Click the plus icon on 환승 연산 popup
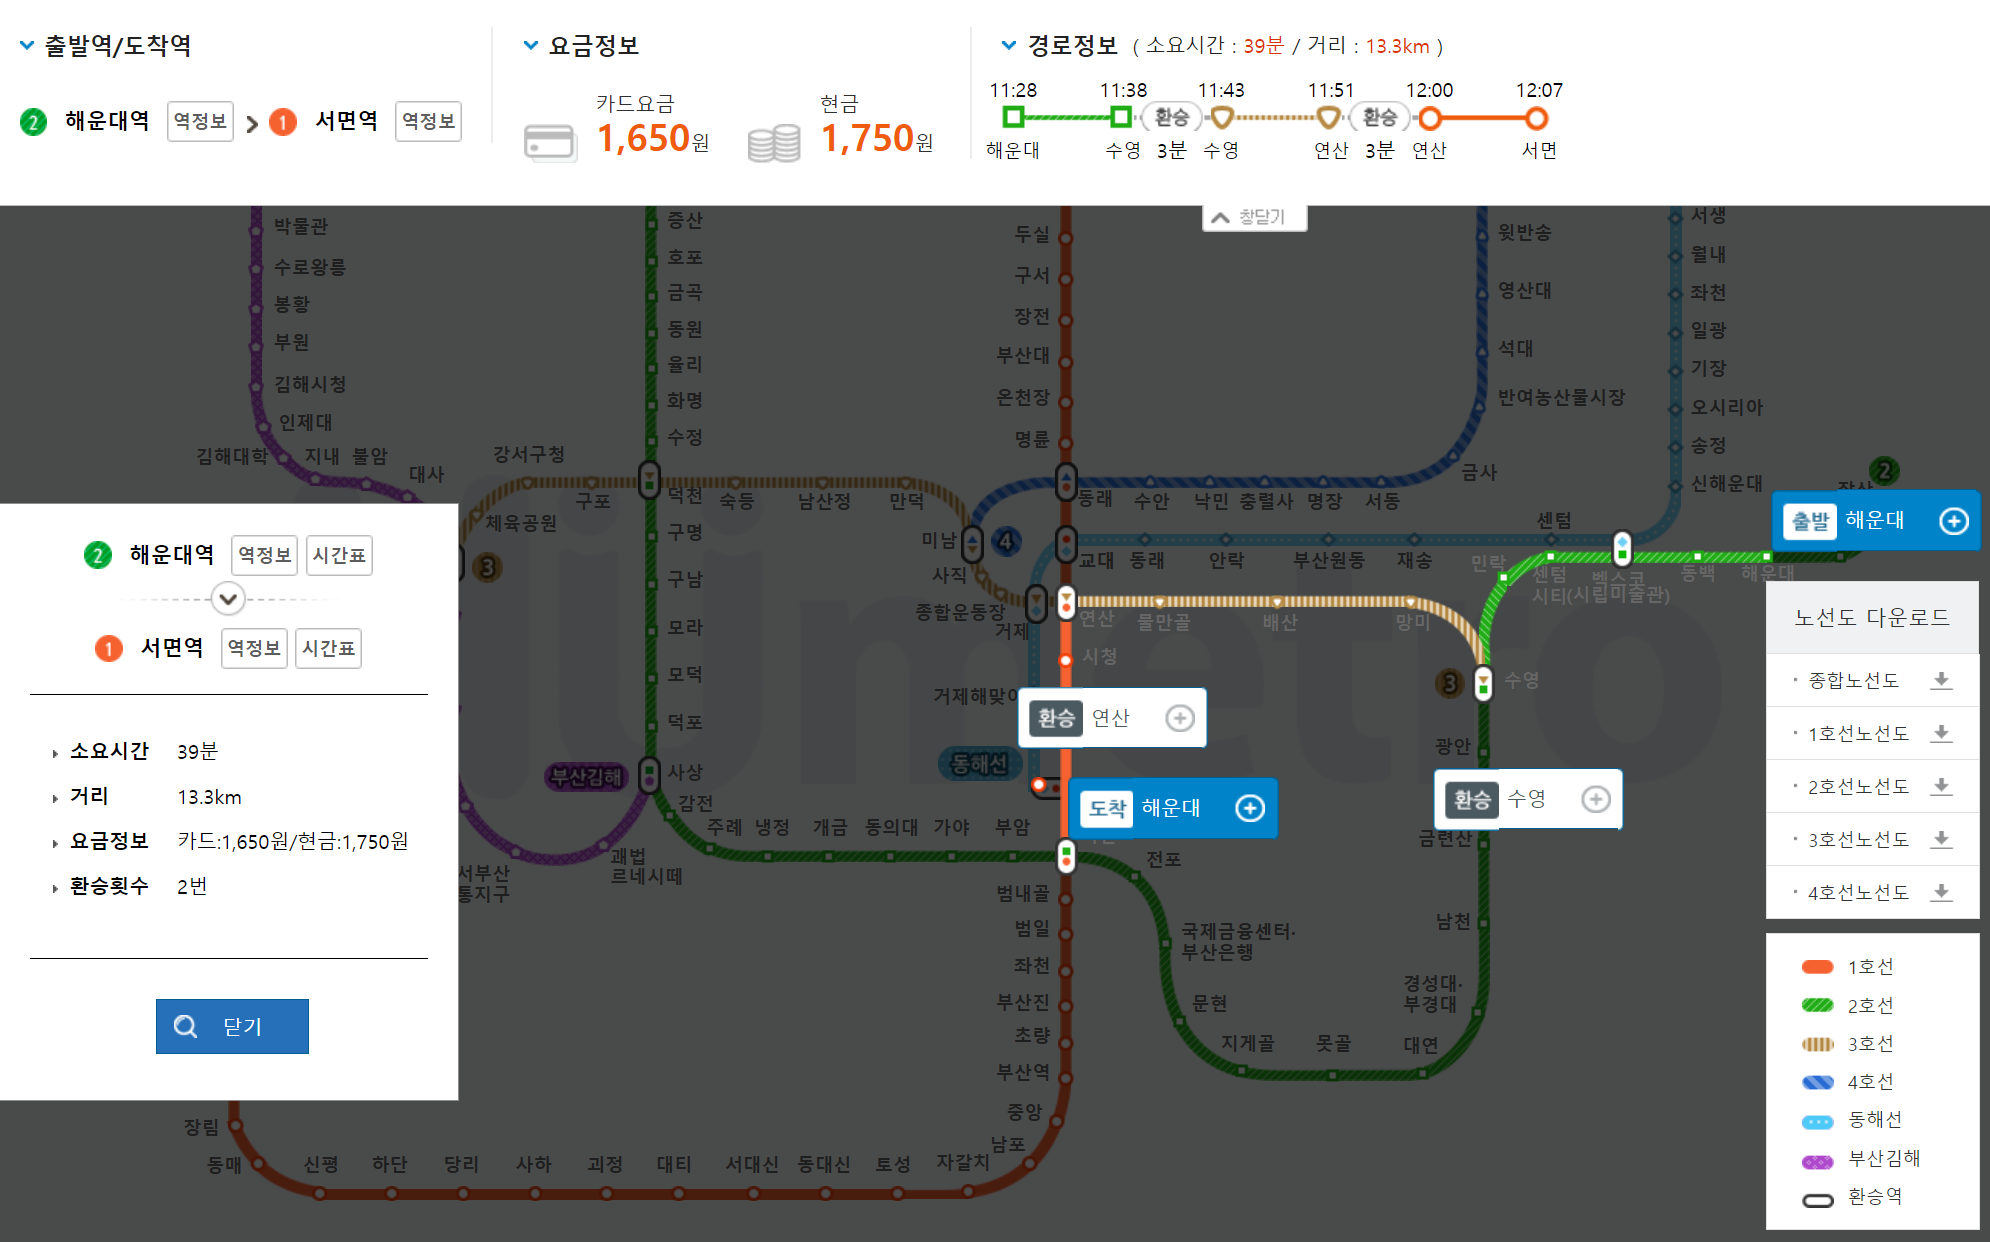The width and height of the screenshot is (1990, 1242). (1180, 718)
